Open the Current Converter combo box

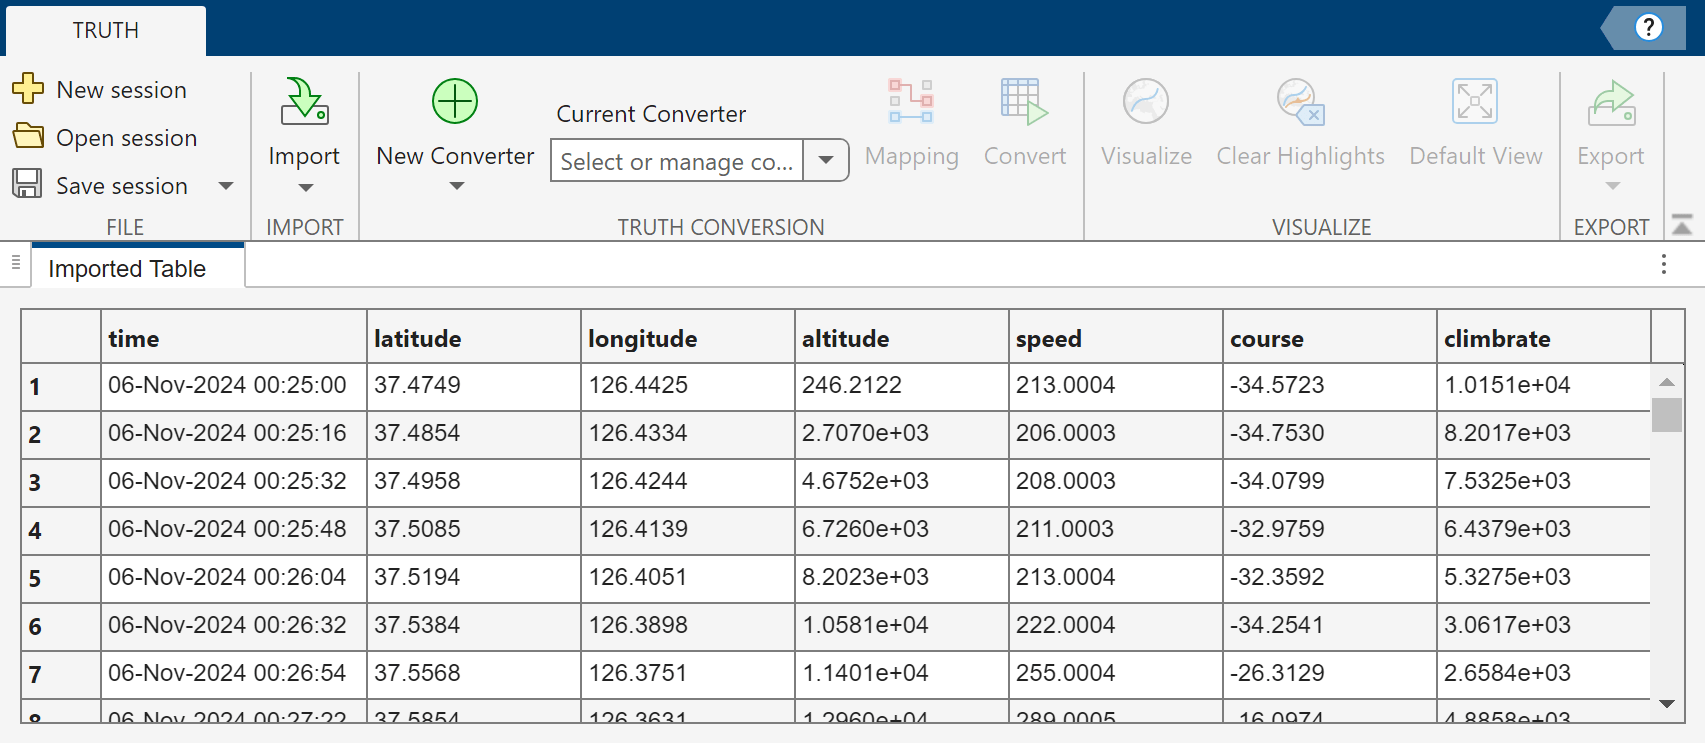[x=826, y=160]
